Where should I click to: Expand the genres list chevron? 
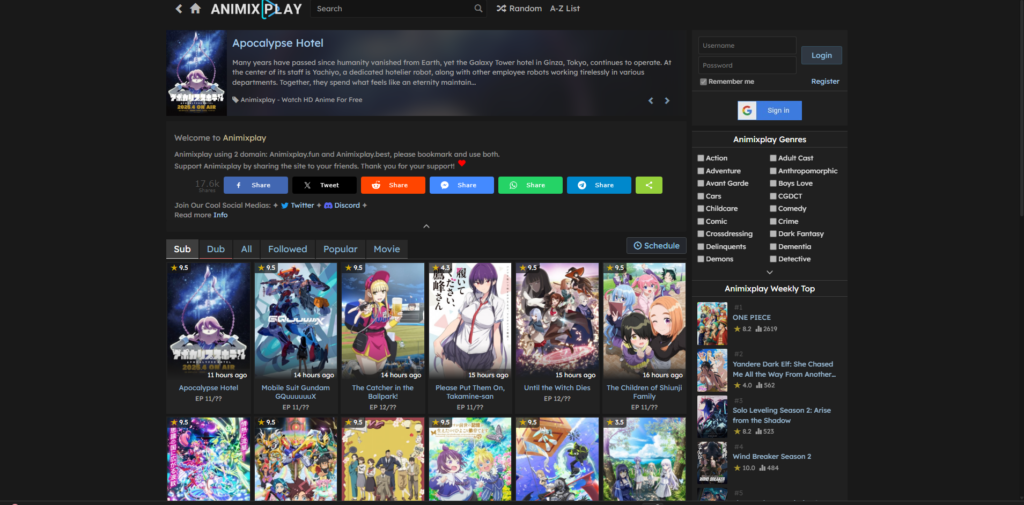tap(769, 272)
